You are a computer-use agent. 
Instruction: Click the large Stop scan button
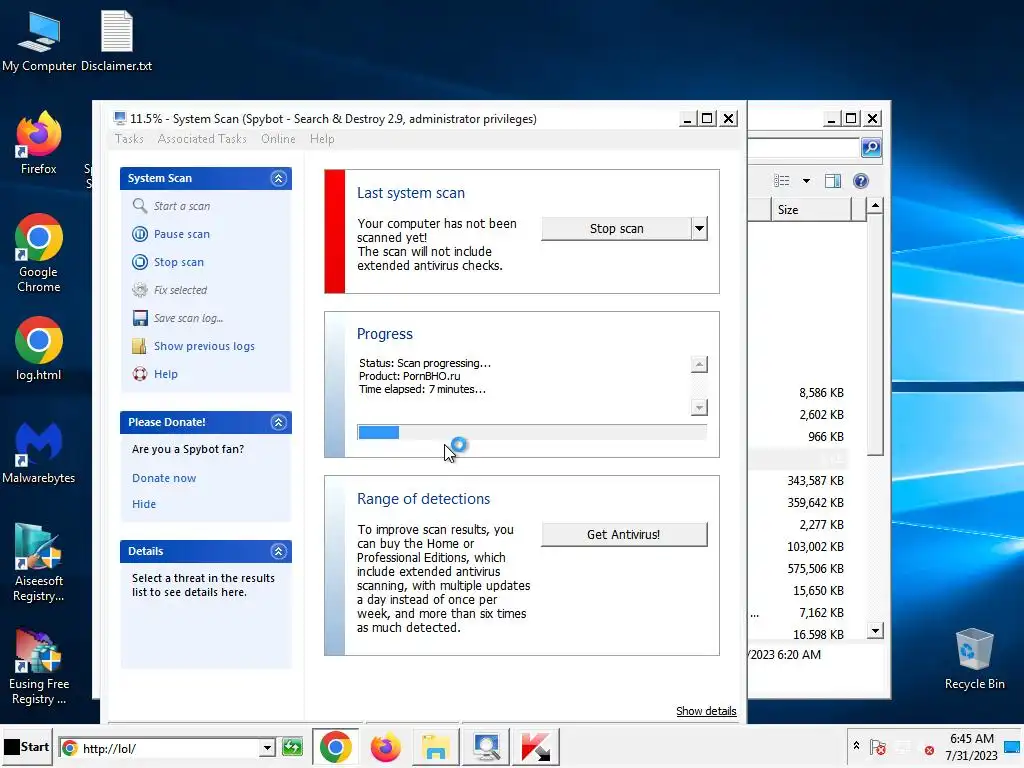click(x=616, y=229)
